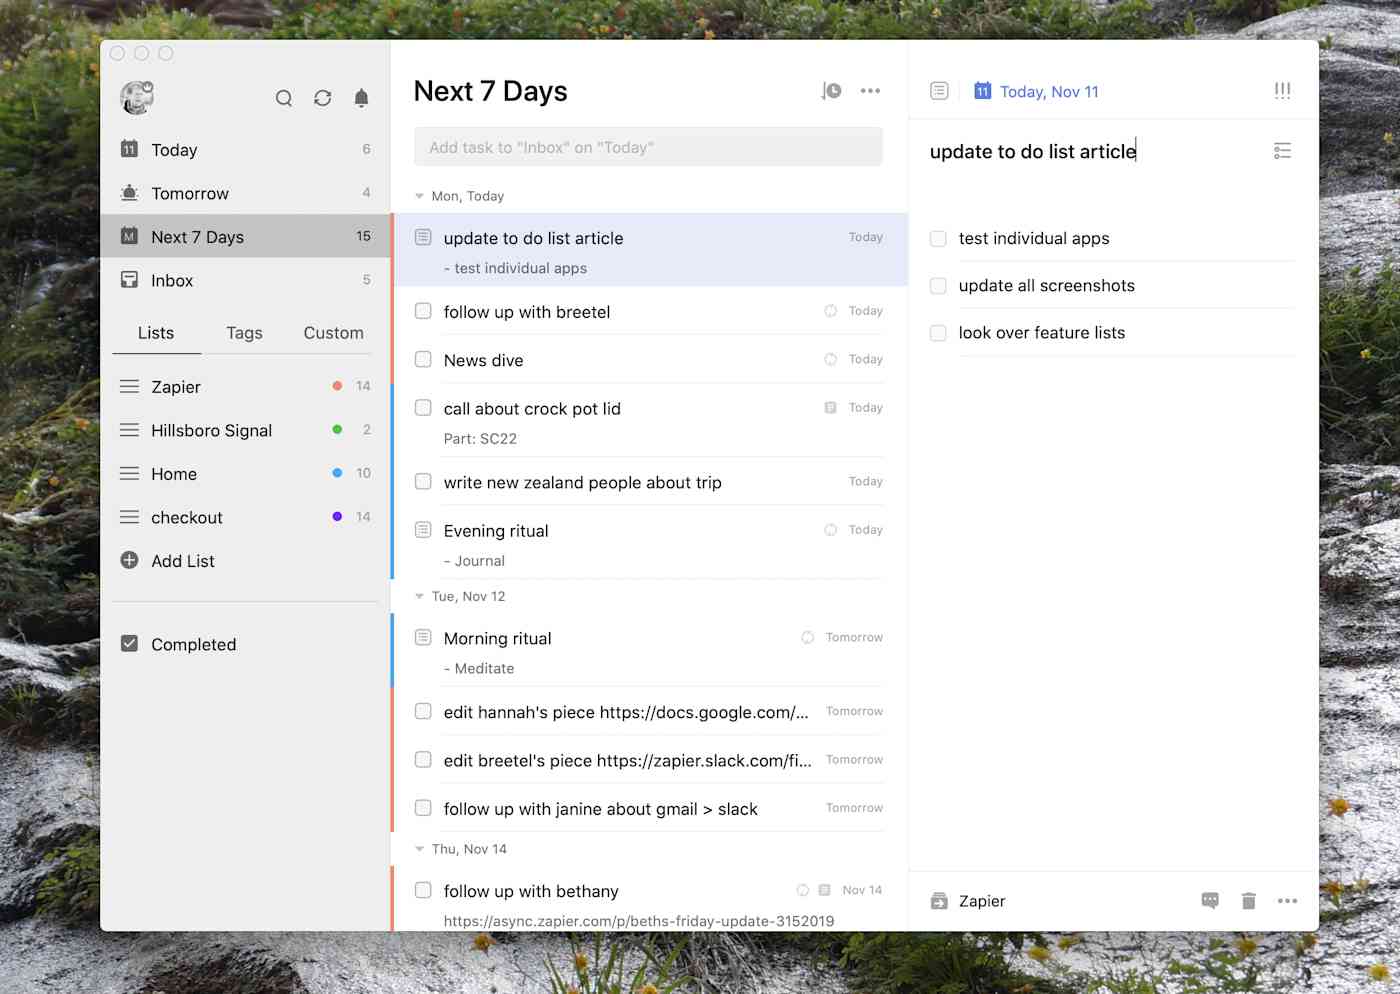This screenshot has width=1400, height=994.
Task: Tick the test individual apps subtask
Action: point(938,239)
